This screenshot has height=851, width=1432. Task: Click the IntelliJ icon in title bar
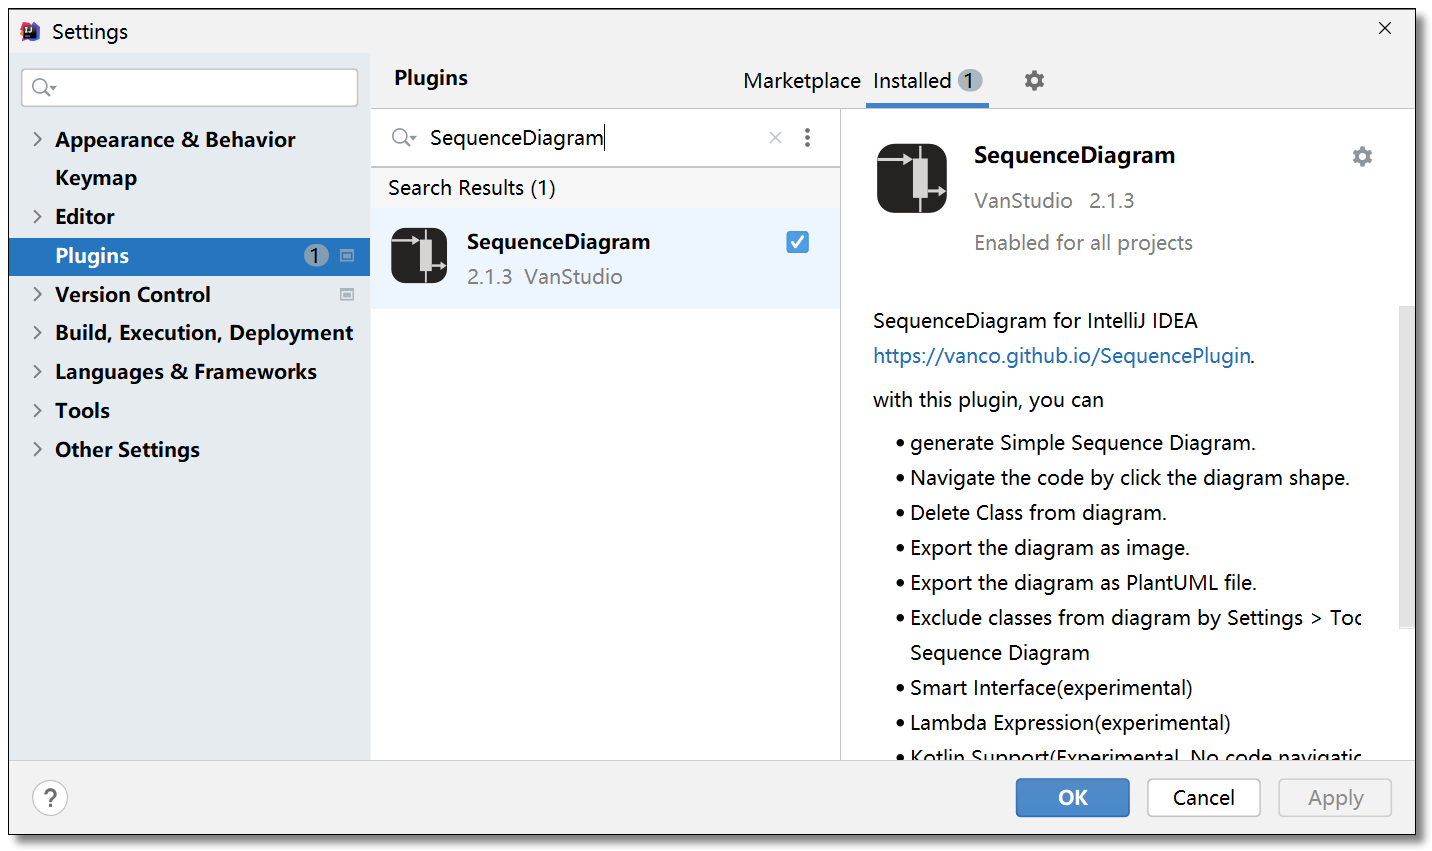coord(31,31)
